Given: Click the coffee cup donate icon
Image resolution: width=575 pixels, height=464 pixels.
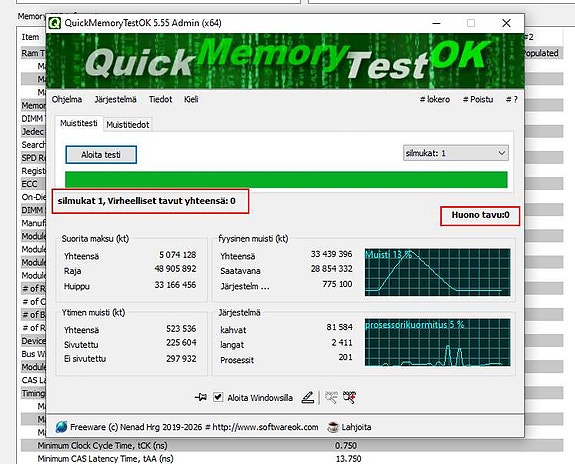Looking at the screenshot, I should click(x=332, y=427).
